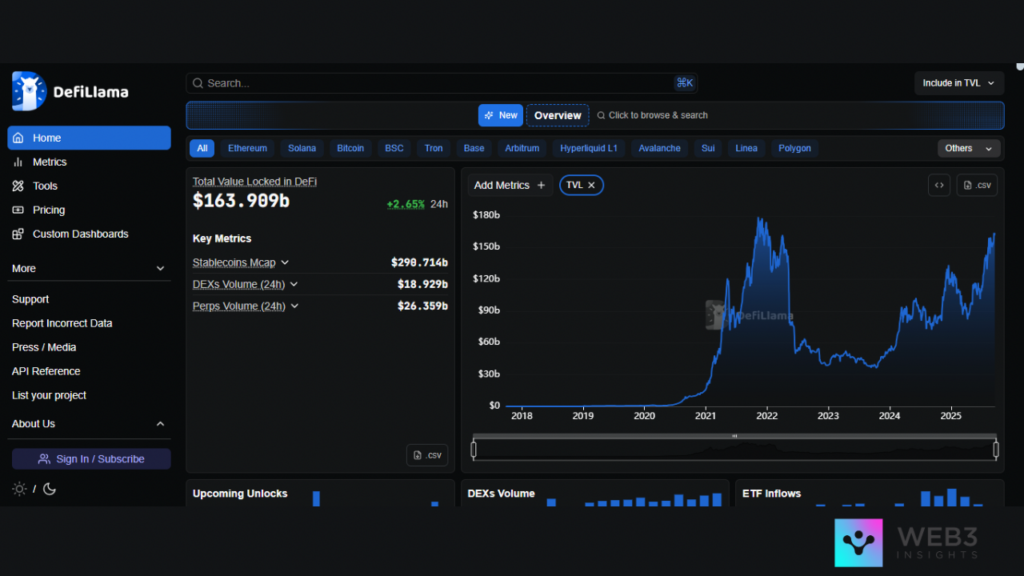This screenshot has height=576, width=1024.
Task: Open the Press / Media link
Action: [44, 347]
